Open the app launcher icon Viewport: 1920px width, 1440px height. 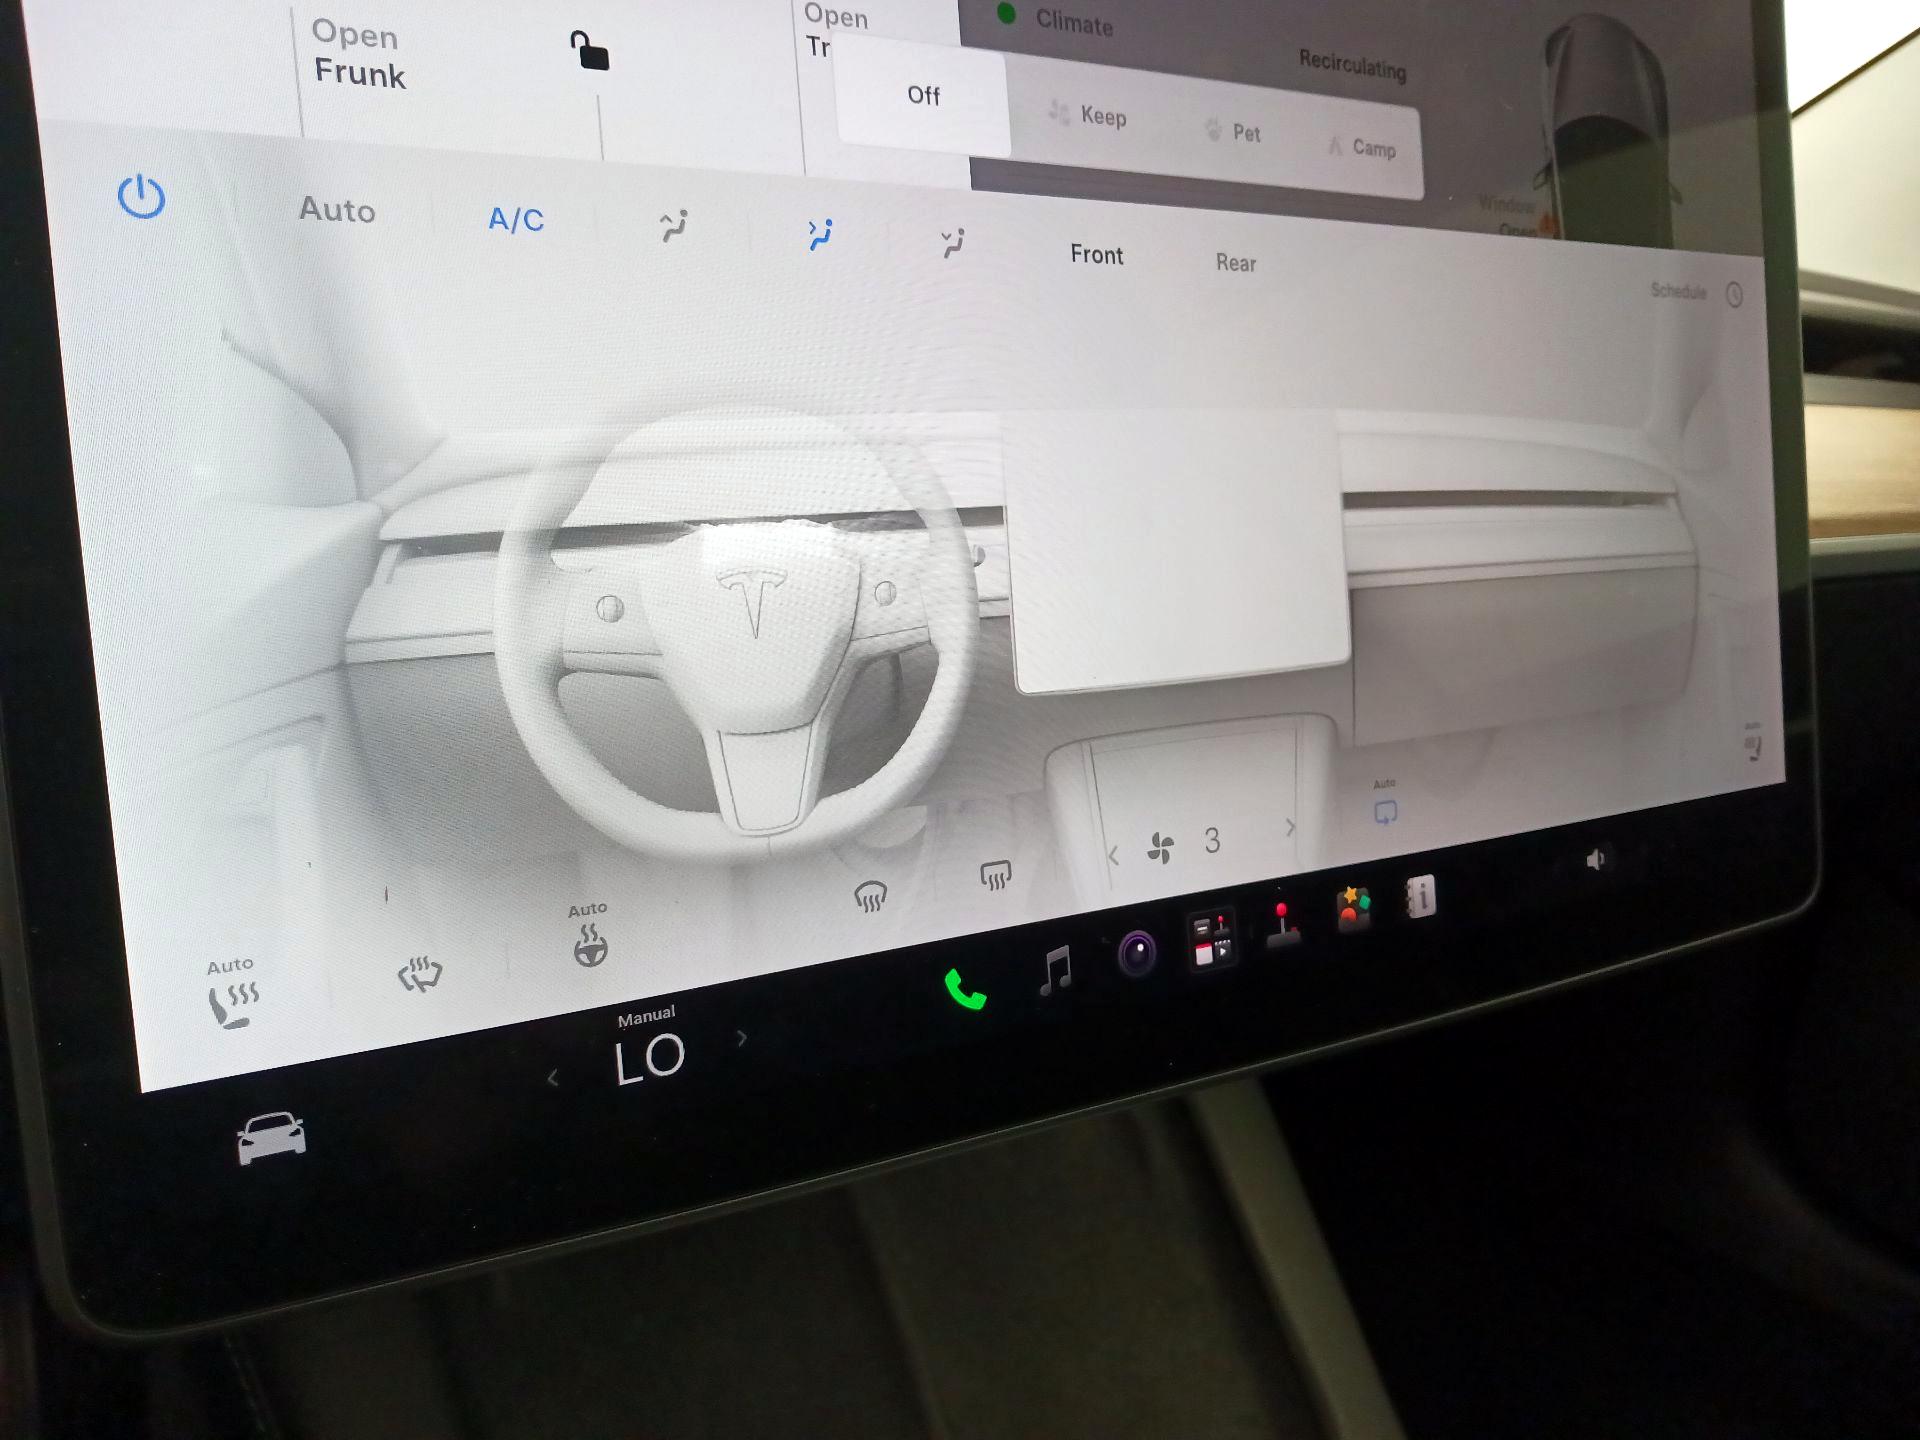[1212, 939]
